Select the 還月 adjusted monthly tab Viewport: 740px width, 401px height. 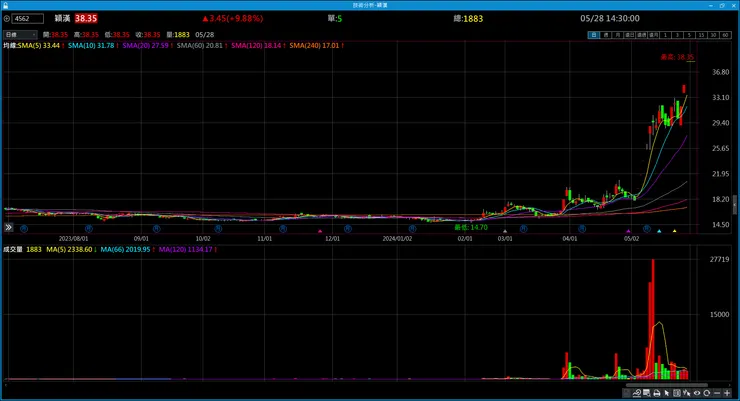tap(653, 35)
